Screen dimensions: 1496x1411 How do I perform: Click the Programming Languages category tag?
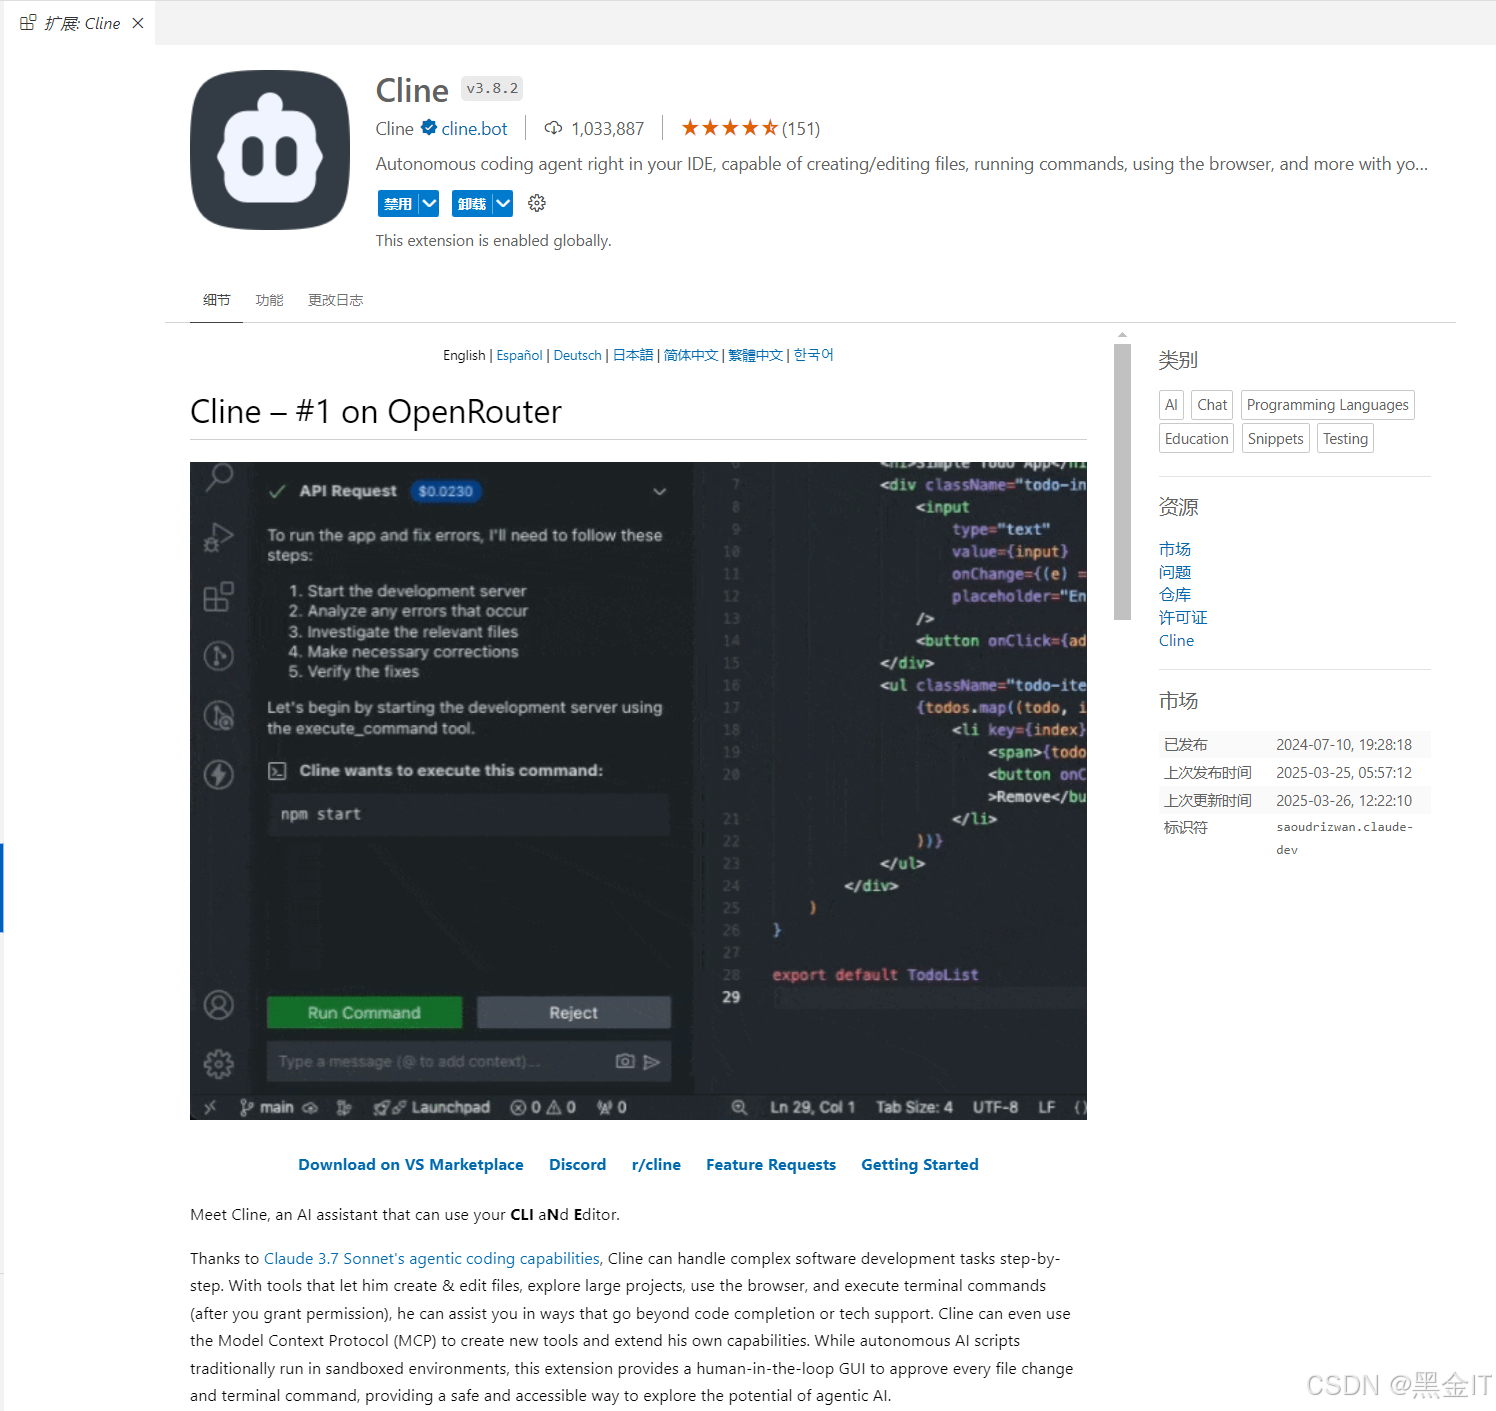(x=1328, y=405)
